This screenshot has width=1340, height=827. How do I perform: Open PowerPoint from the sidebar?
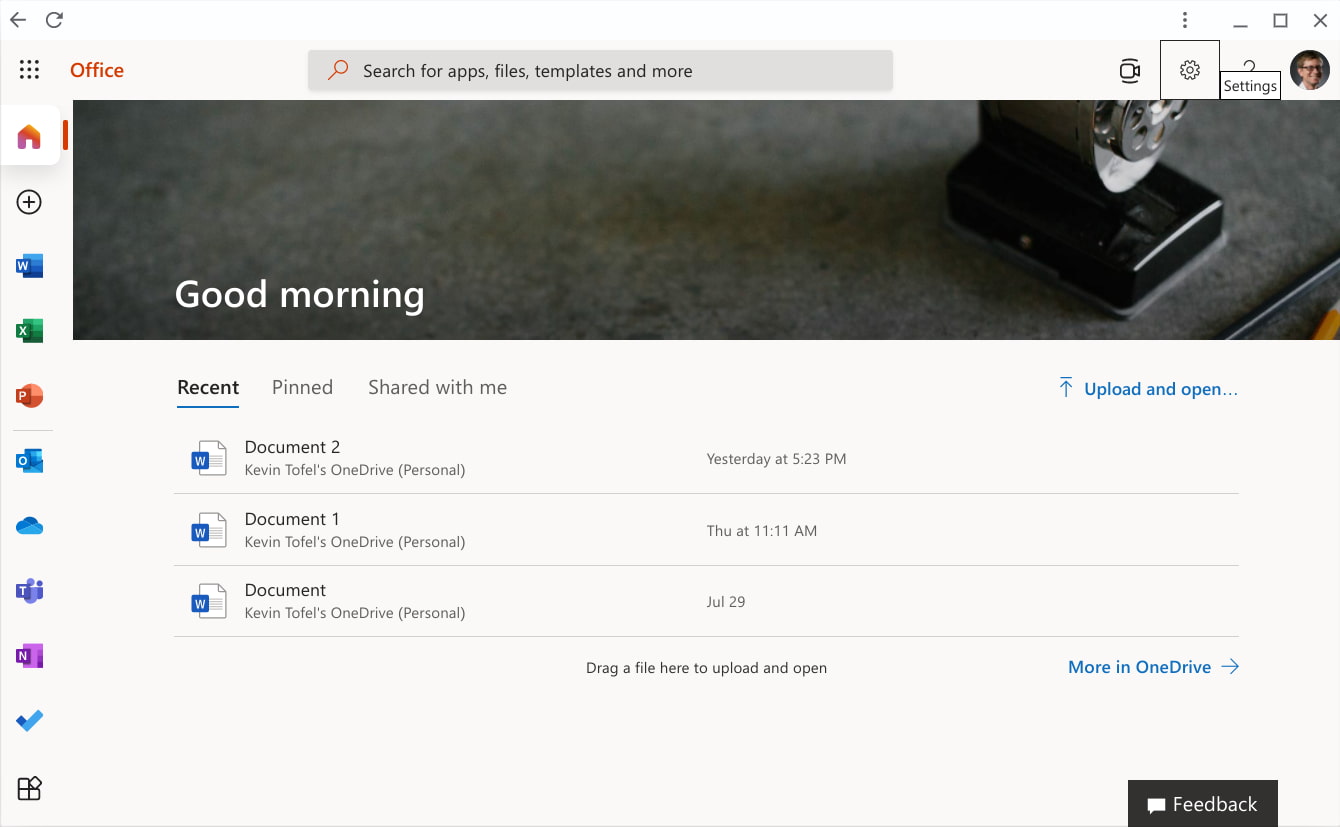(29, 396)
